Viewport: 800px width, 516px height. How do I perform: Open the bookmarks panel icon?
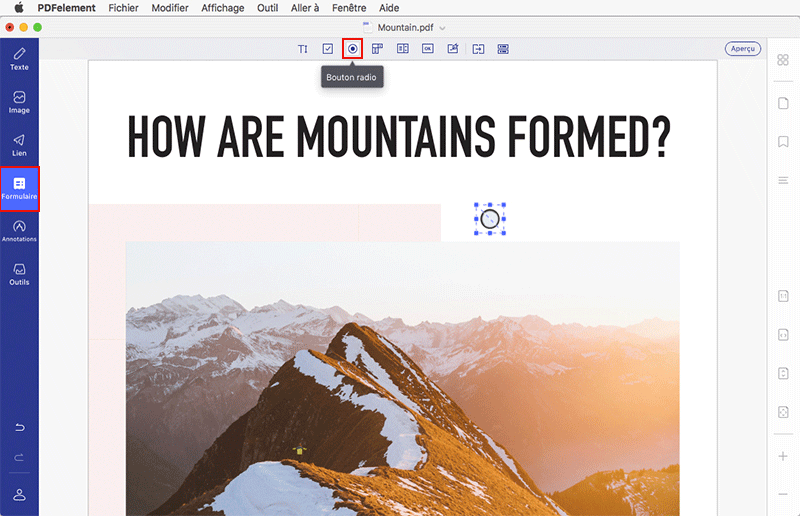783,141
